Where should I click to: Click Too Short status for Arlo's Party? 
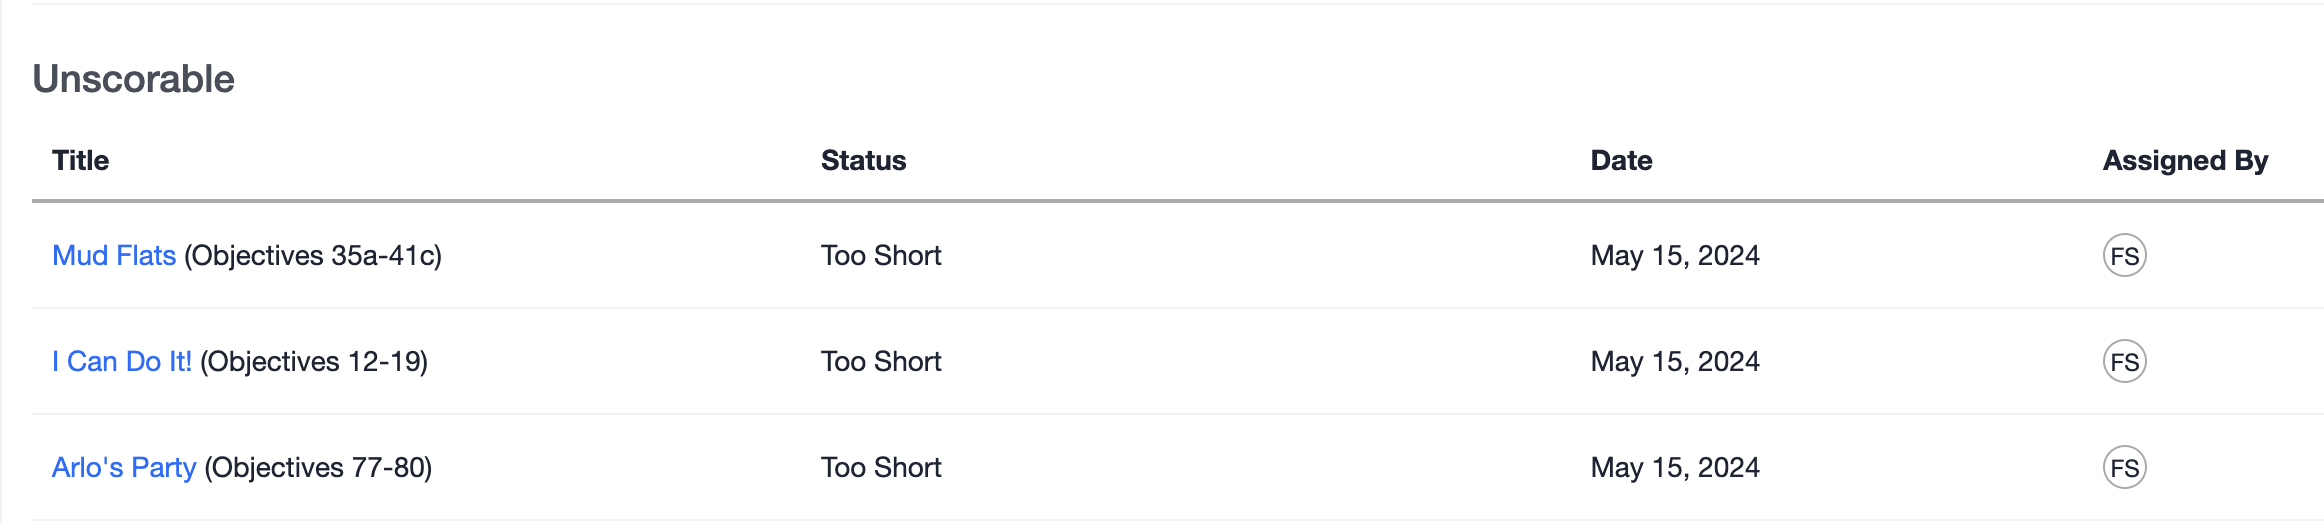[x=881, y=468]
